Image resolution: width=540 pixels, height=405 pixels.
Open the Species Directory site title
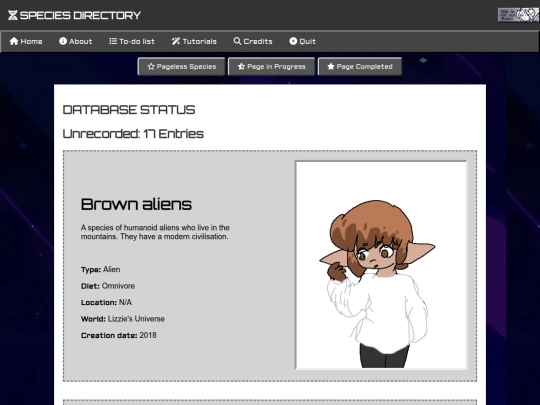[80, 15]
